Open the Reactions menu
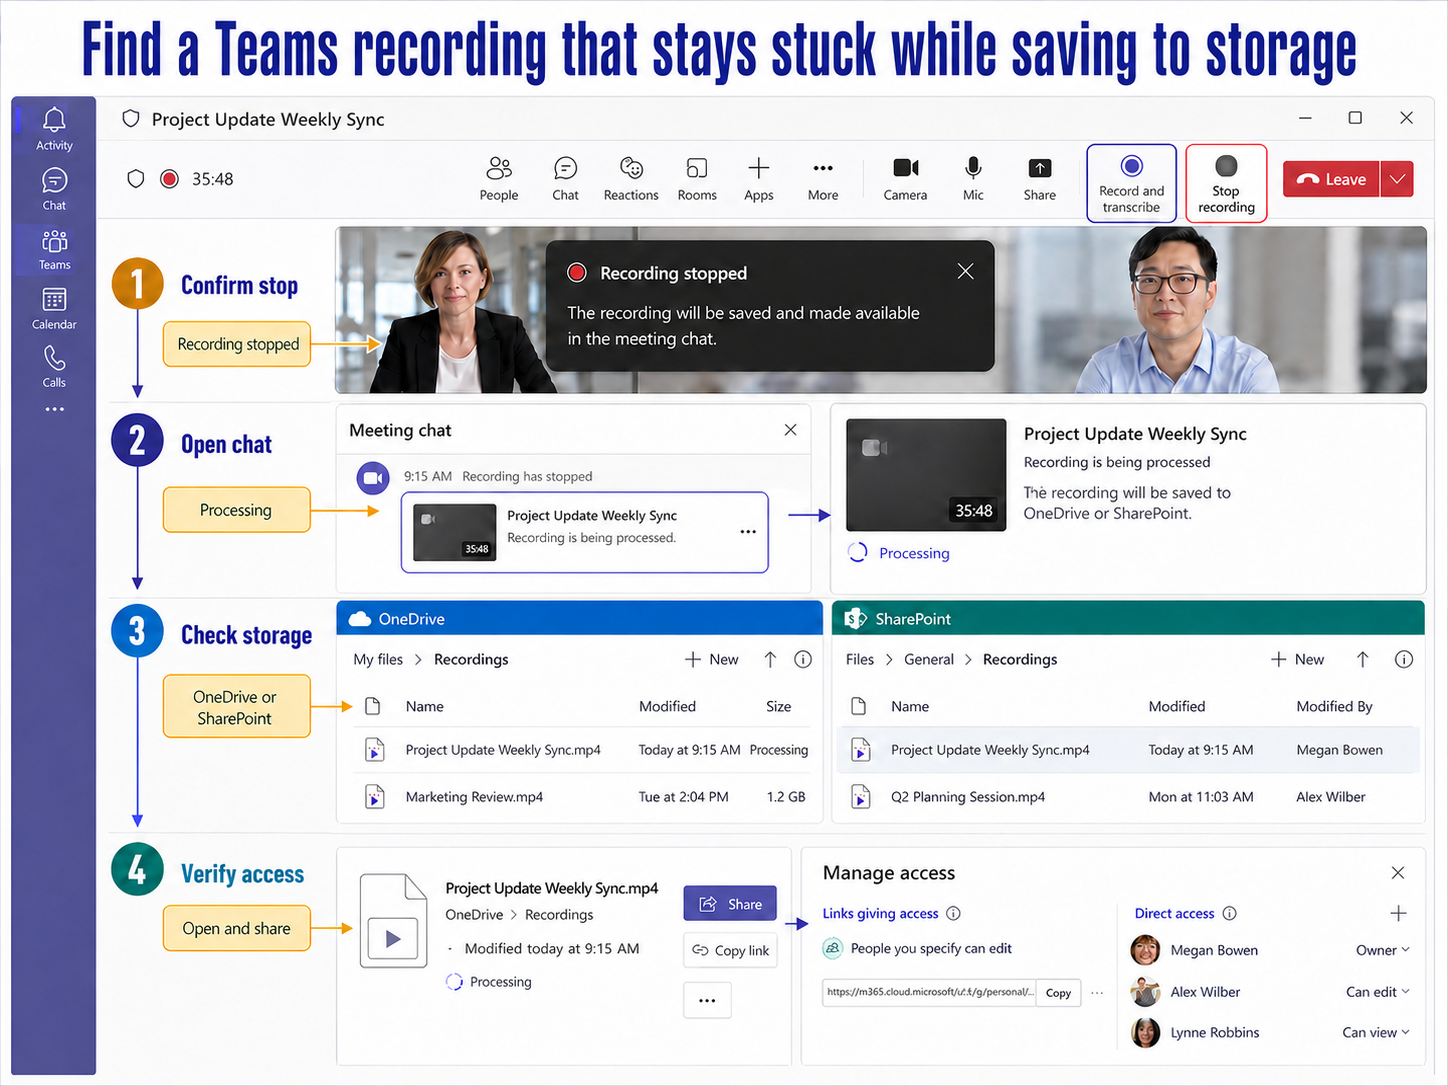Screen dimensions: 1448x1086 (x=631, y=179)
